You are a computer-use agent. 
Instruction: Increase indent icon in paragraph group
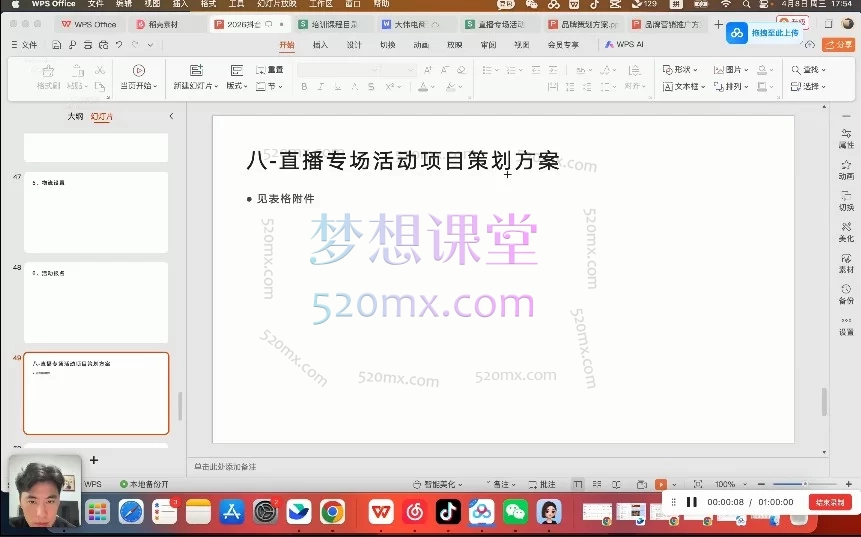553,70
